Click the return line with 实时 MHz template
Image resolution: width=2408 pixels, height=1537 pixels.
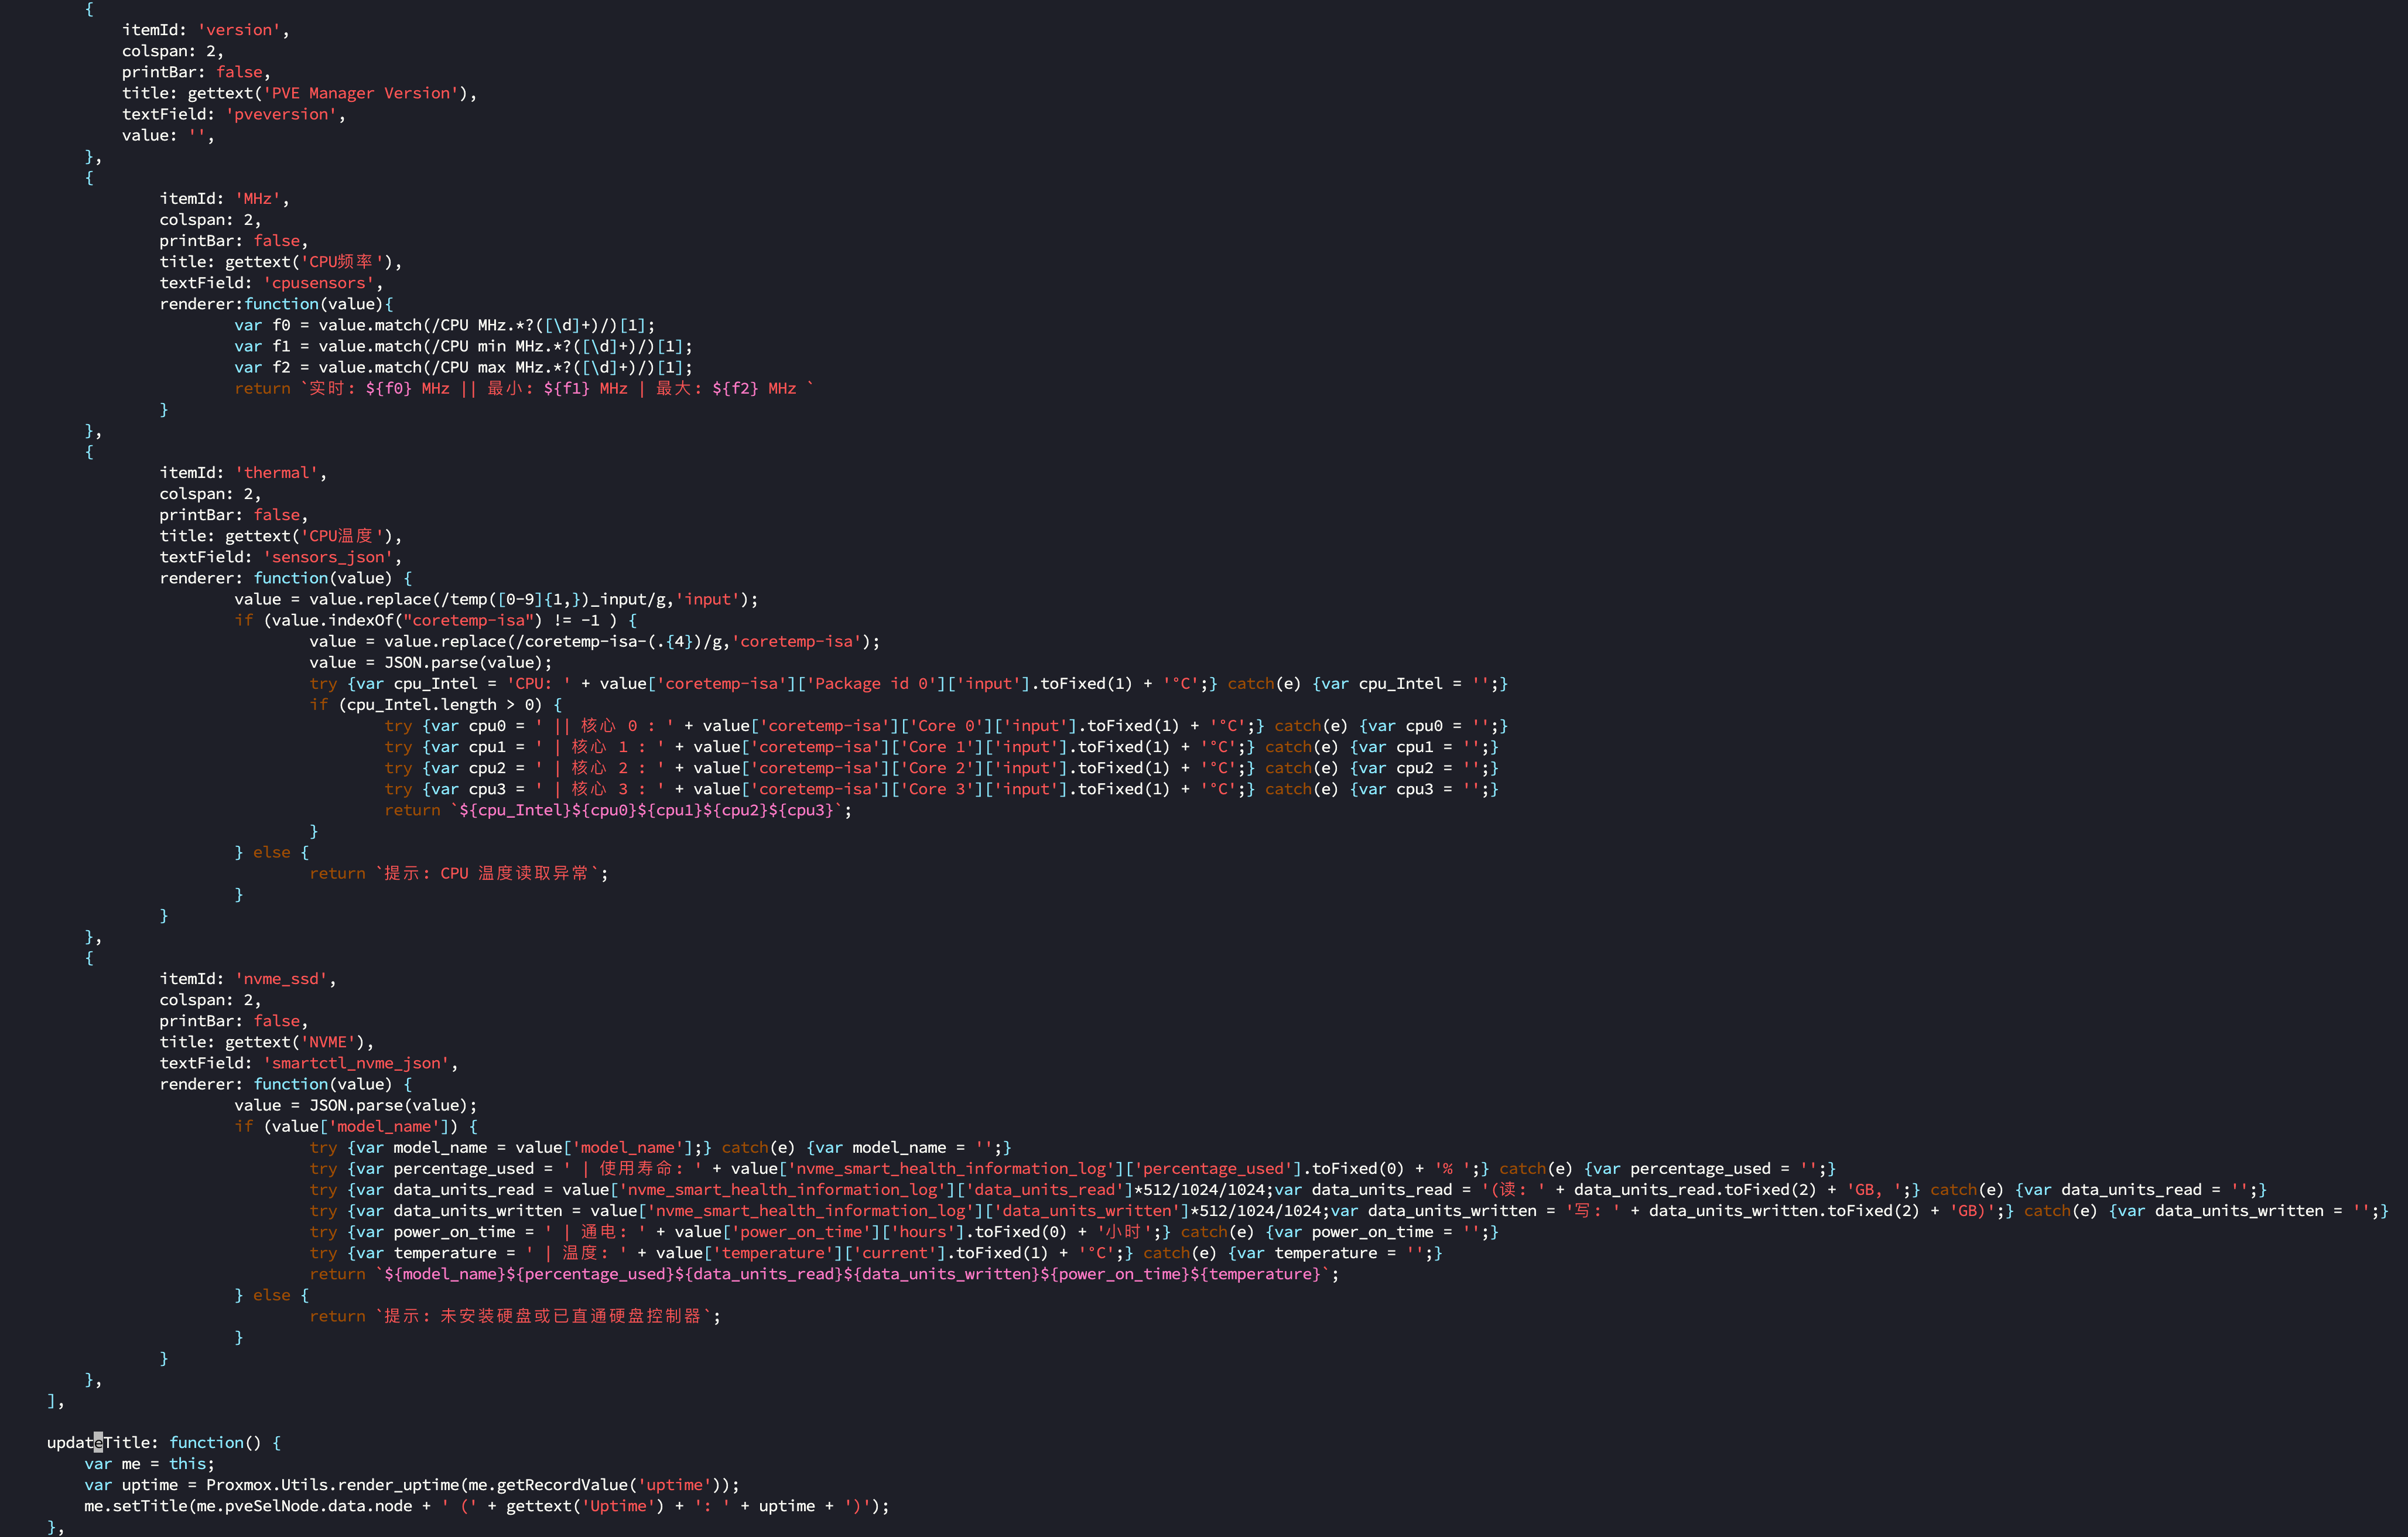pyautogui.click(x=524, y=388)
